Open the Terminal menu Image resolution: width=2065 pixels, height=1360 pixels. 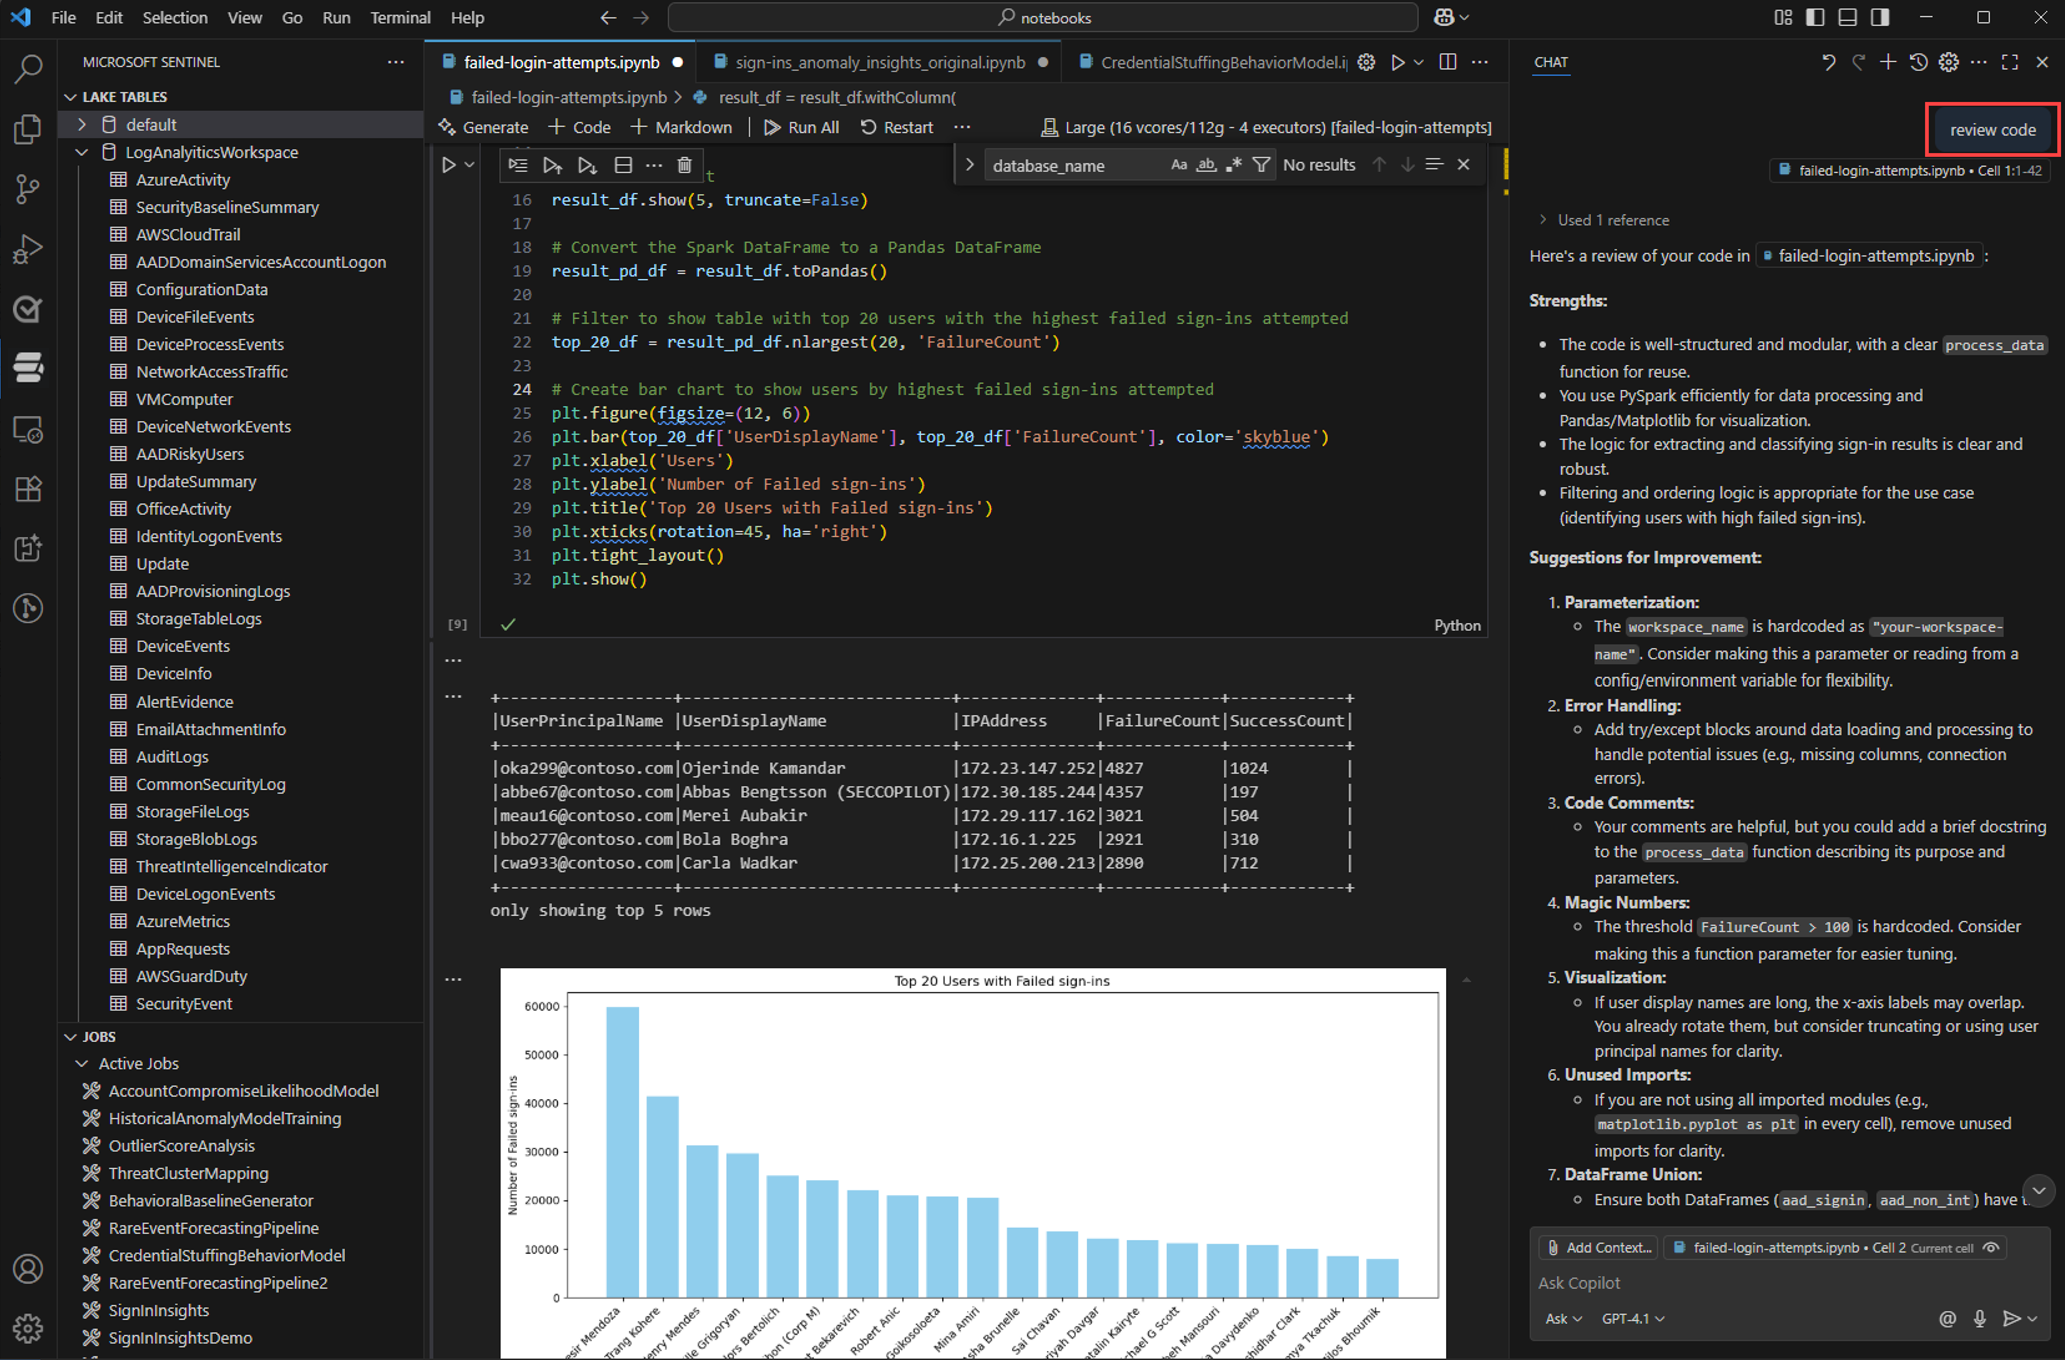pyautogui.click(x=399, y=17)
